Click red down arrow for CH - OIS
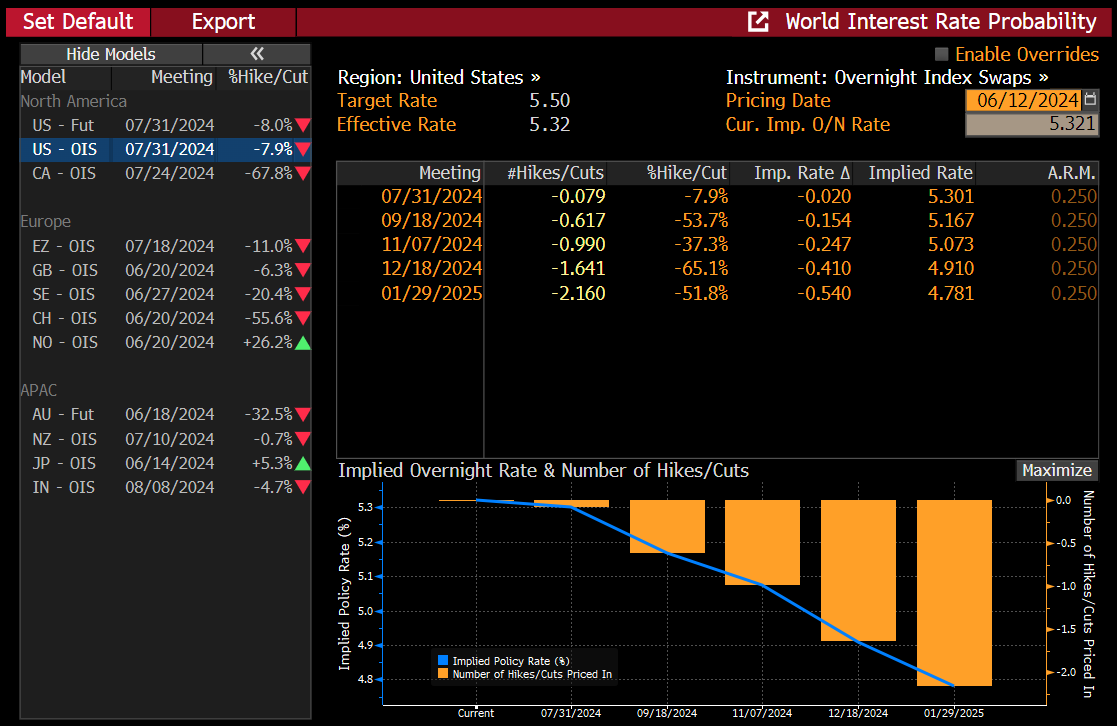 click(x=303, y=318)
